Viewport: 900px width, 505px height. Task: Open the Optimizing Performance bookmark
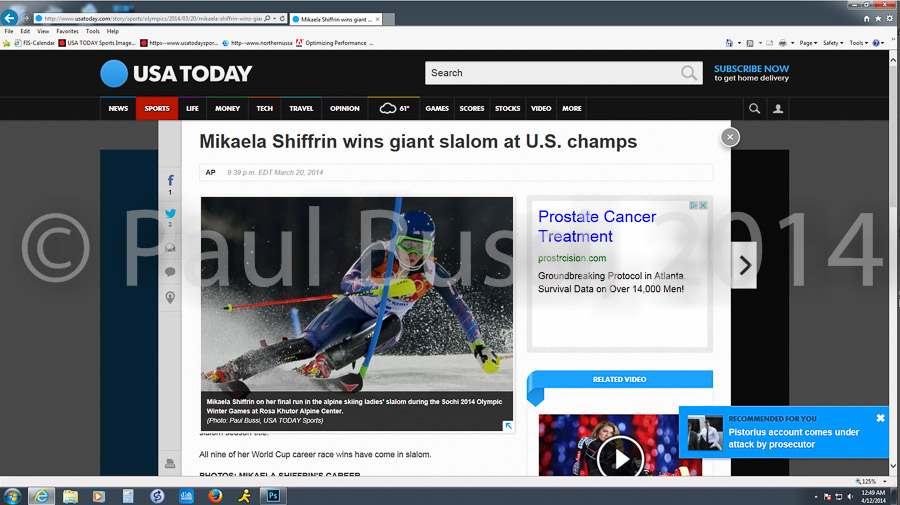[x=335, y=43]
